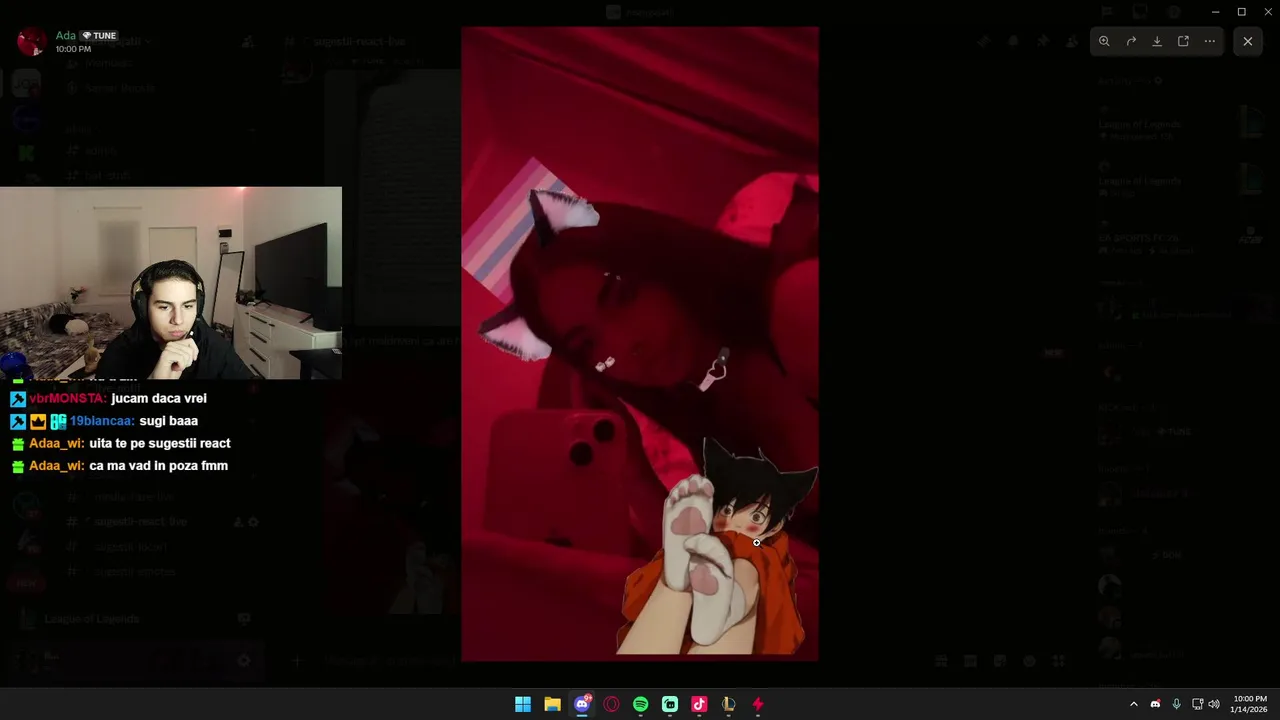Image resolution: width=1280 pixels, height=720 pixels.
Task: Open Opera GX from the taskbar
Action: 611,704
